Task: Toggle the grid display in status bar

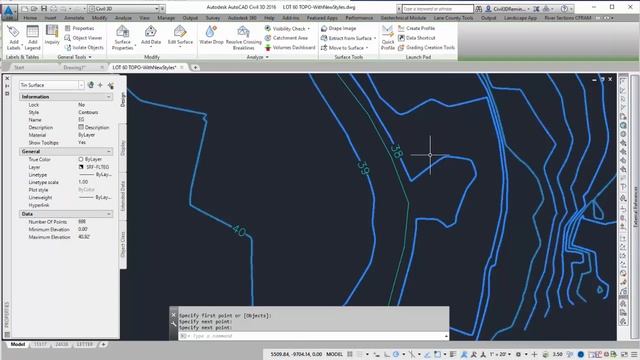Action: tap(350, 354)
